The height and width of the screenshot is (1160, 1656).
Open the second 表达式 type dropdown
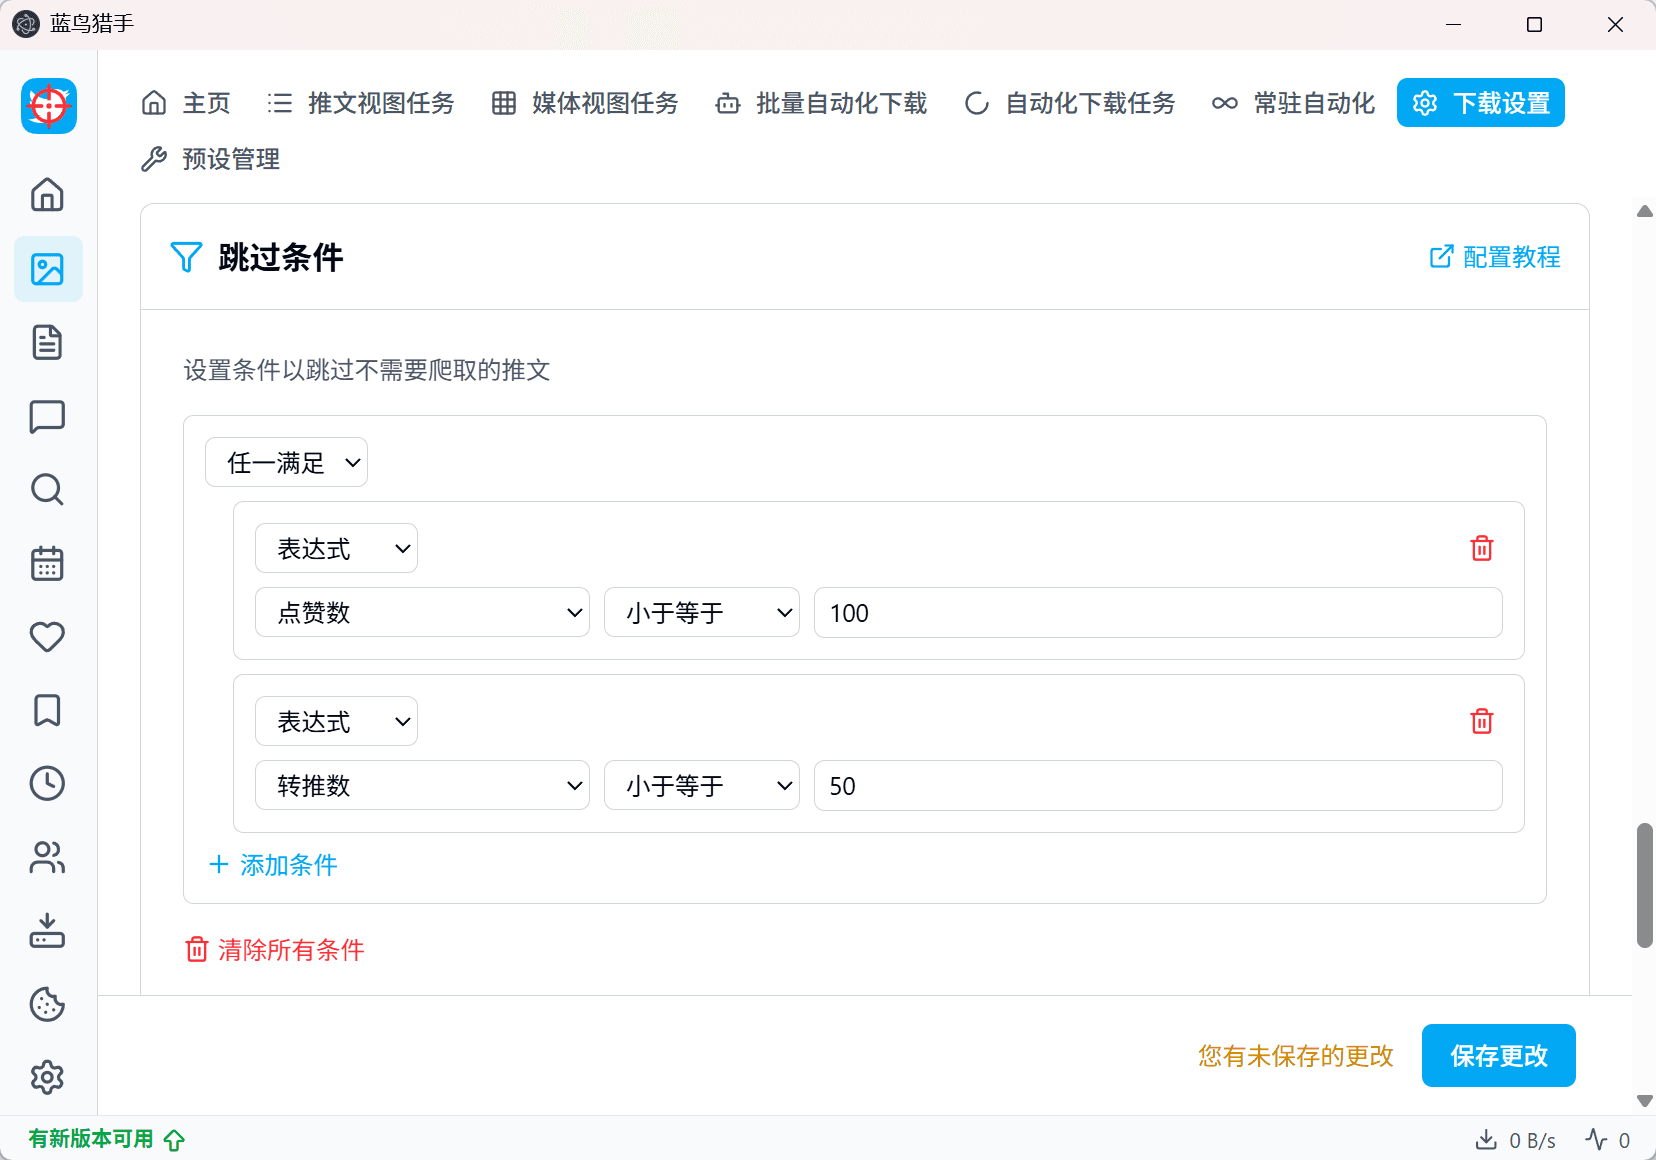(336, 721)
